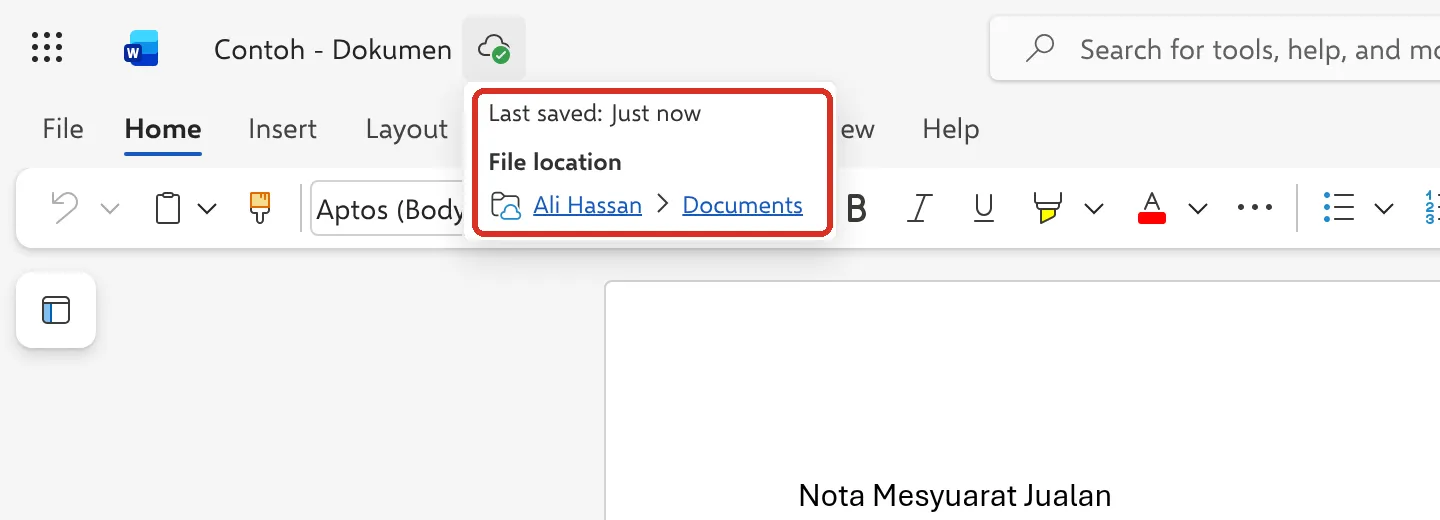Expand the font color dropdown
The image size is (1440, 520).
click(1198, 209)
